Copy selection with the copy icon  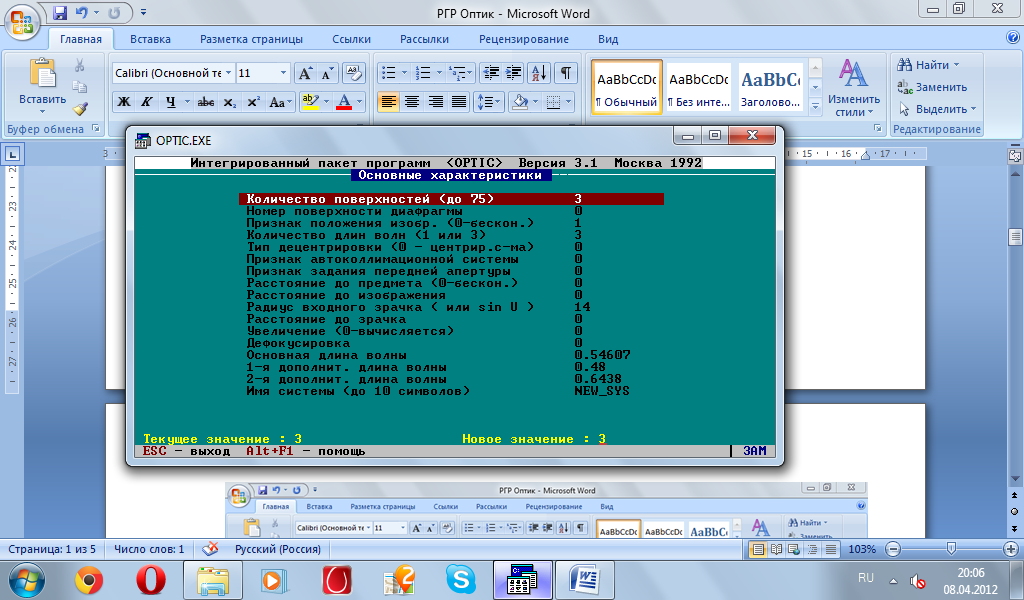pyautogui.click(x=80, y=87)
